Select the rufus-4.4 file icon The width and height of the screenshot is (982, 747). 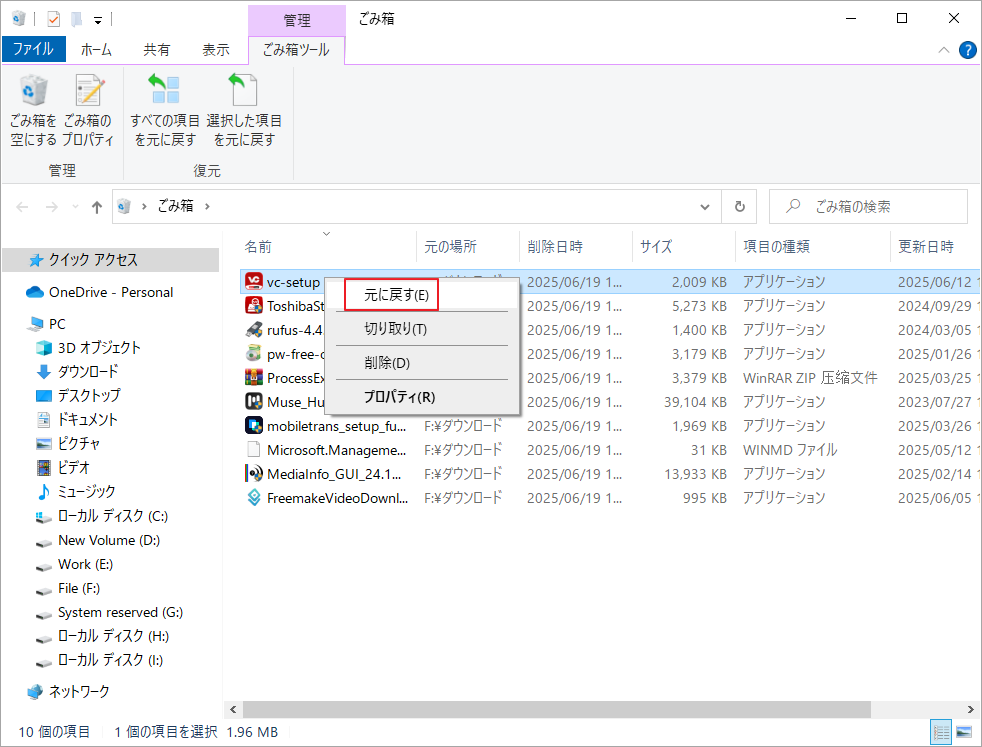pyautogui.click(x=254, y=329)
